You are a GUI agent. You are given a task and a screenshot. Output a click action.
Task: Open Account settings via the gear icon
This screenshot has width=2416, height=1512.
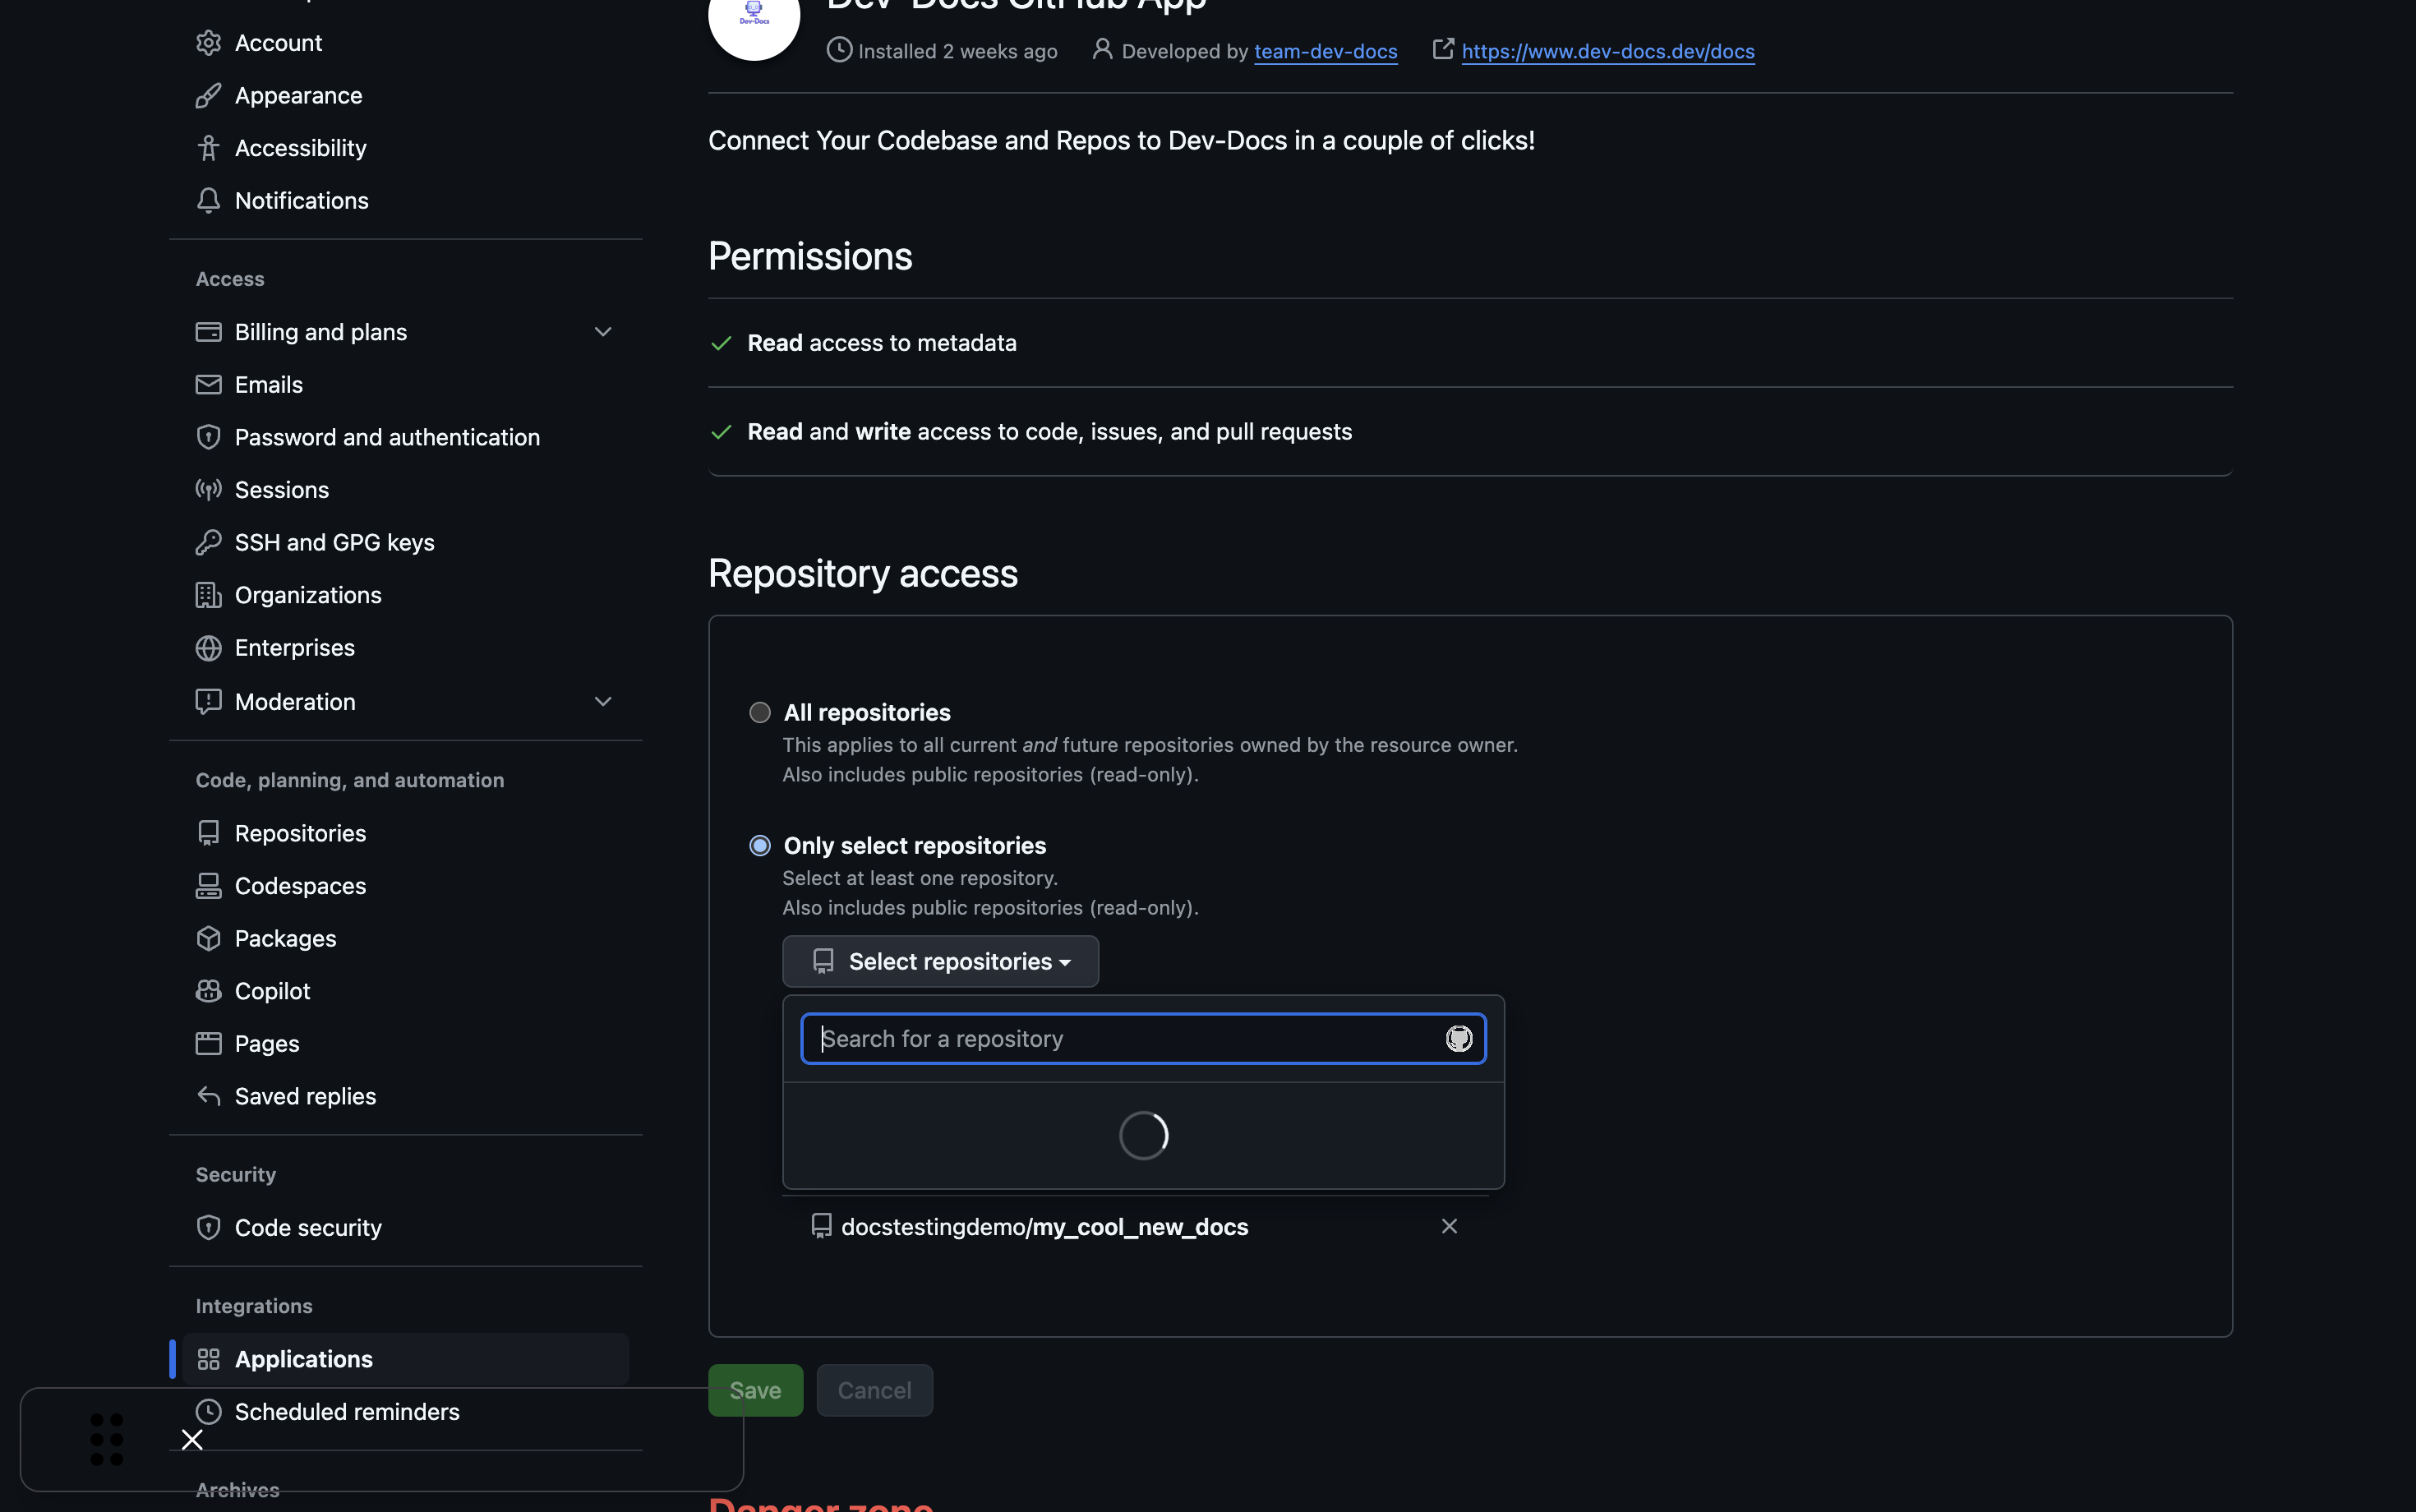coord(208,42)
